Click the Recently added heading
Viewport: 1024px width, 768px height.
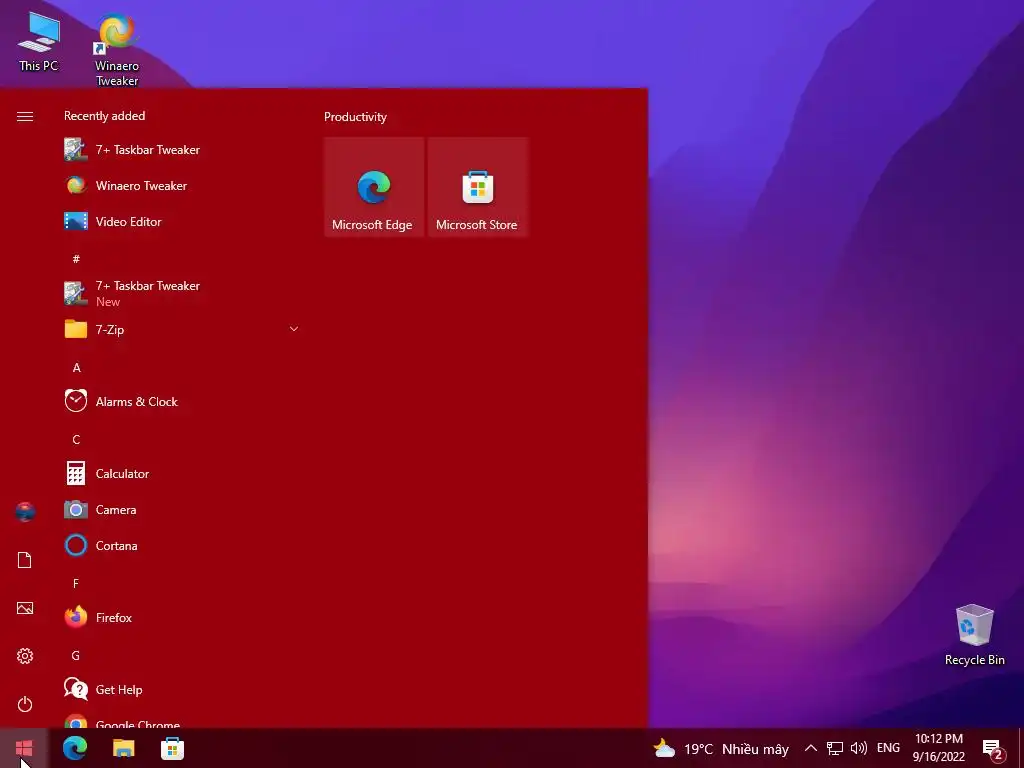pos(104,116)
